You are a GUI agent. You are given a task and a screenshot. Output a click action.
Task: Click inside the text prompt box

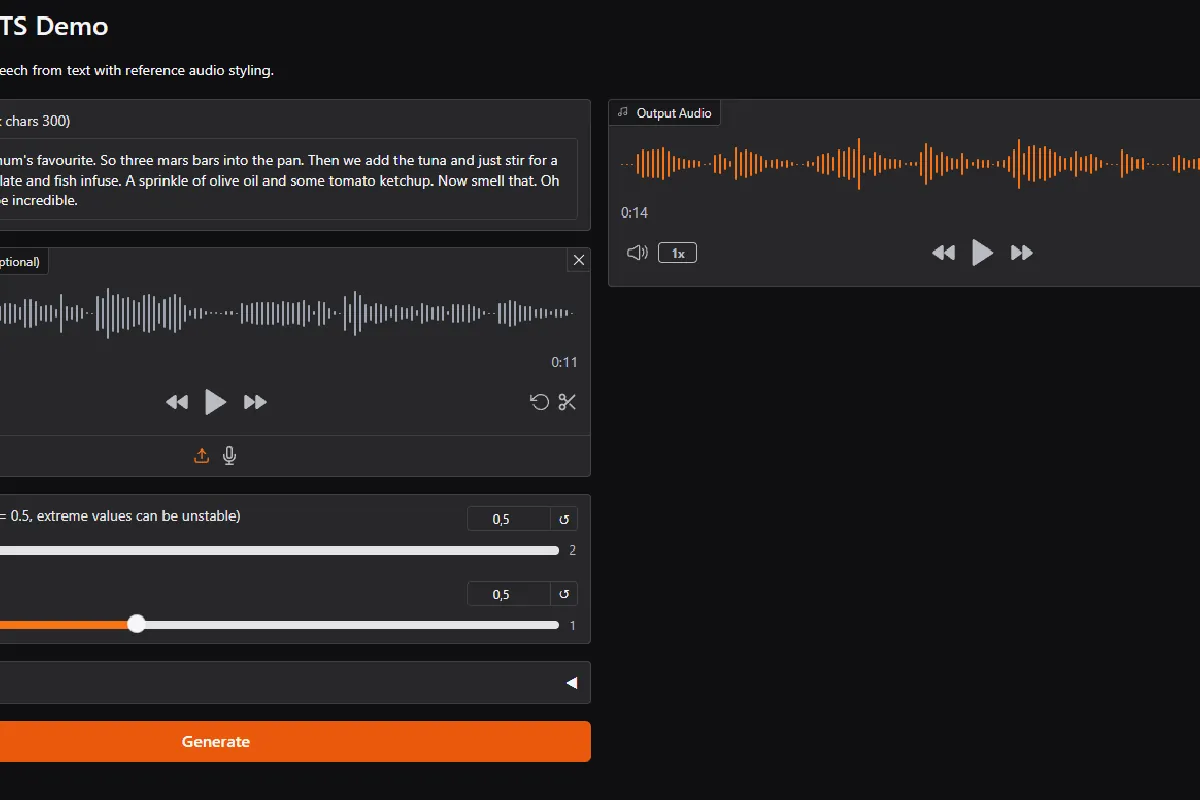tap(288, 180)
